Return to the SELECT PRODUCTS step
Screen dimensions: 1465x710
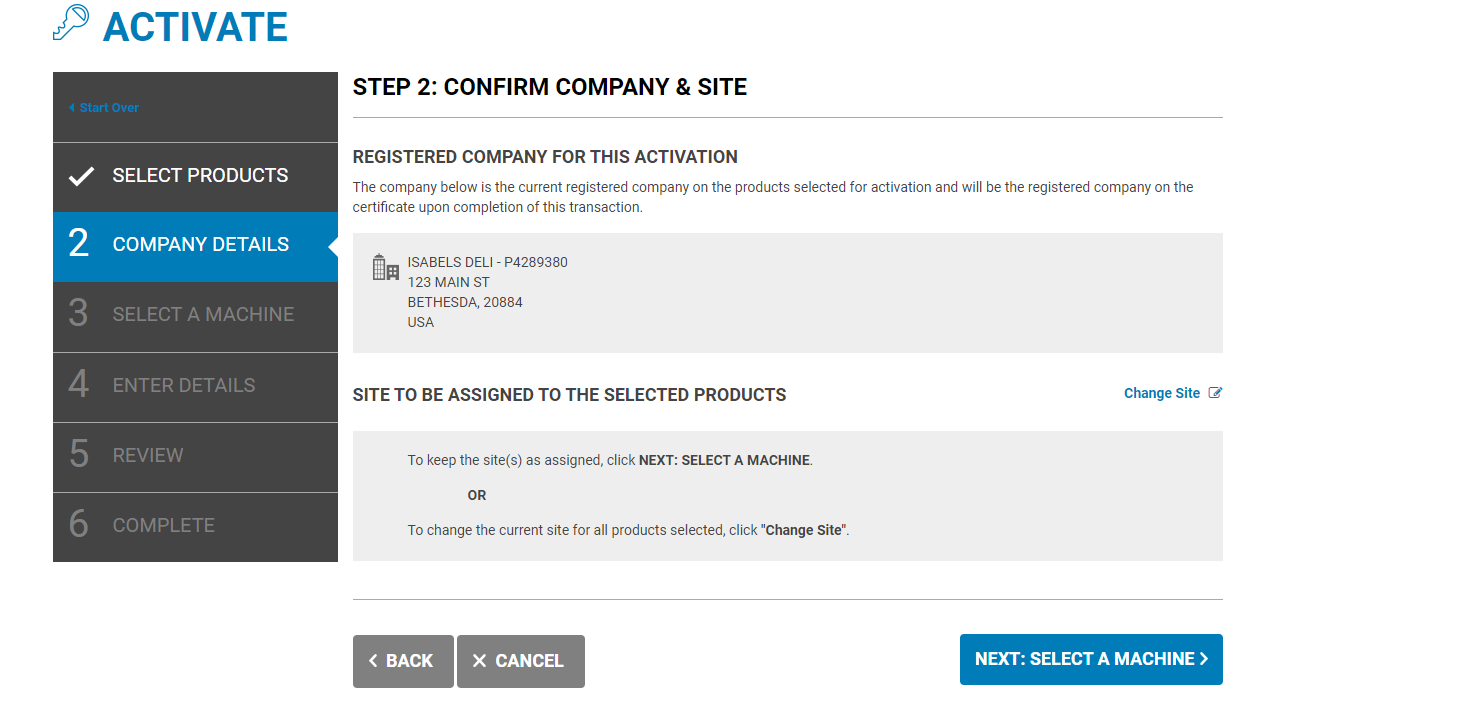pos(195,176)
